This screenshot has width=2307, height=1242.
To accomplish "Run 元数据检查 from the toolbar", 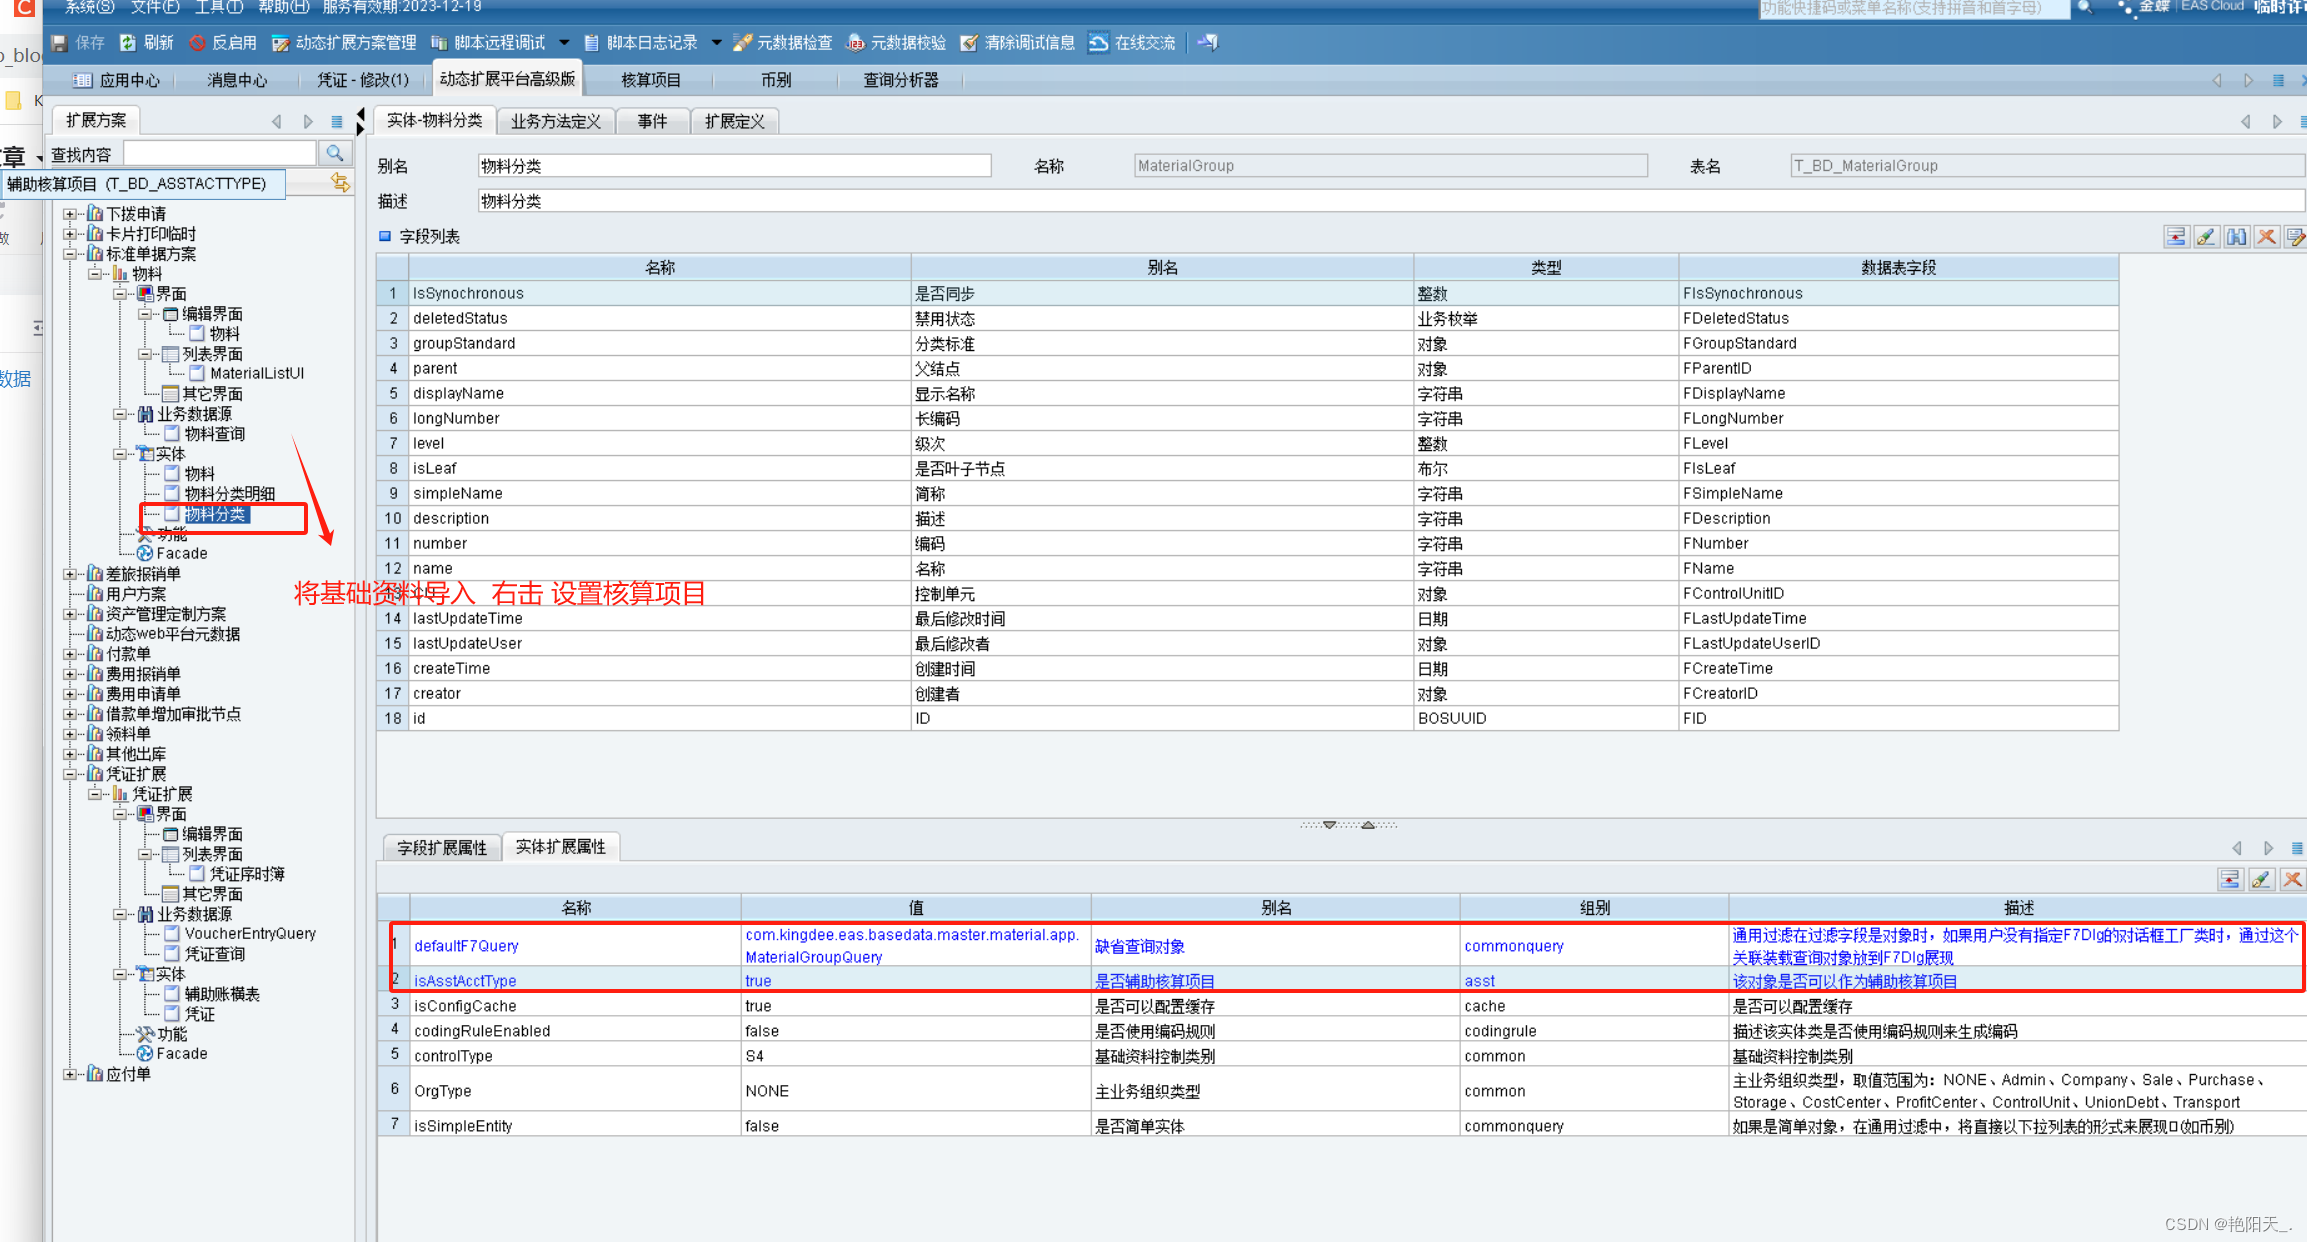I will pos(782,43).
